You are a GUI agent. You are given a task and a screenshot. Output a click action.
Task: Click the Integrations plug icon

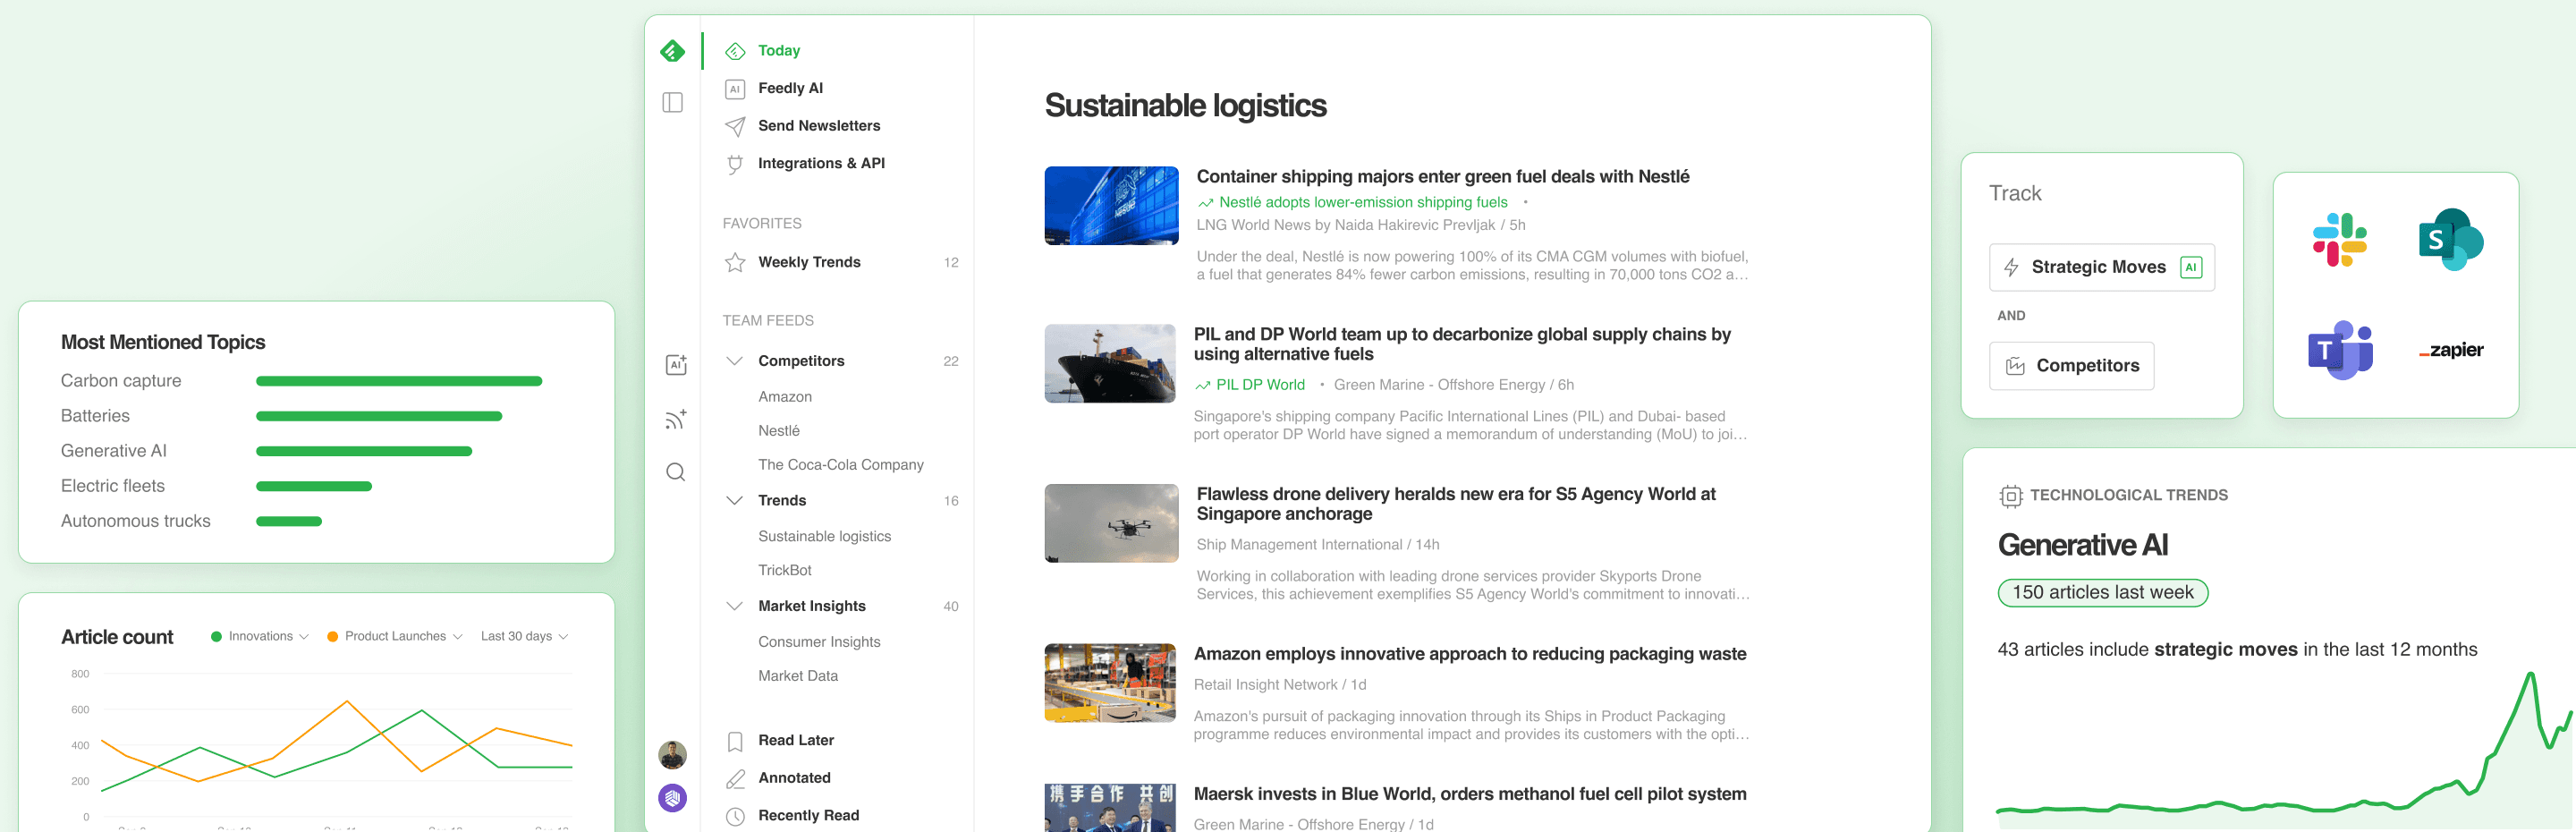point(735,164)
